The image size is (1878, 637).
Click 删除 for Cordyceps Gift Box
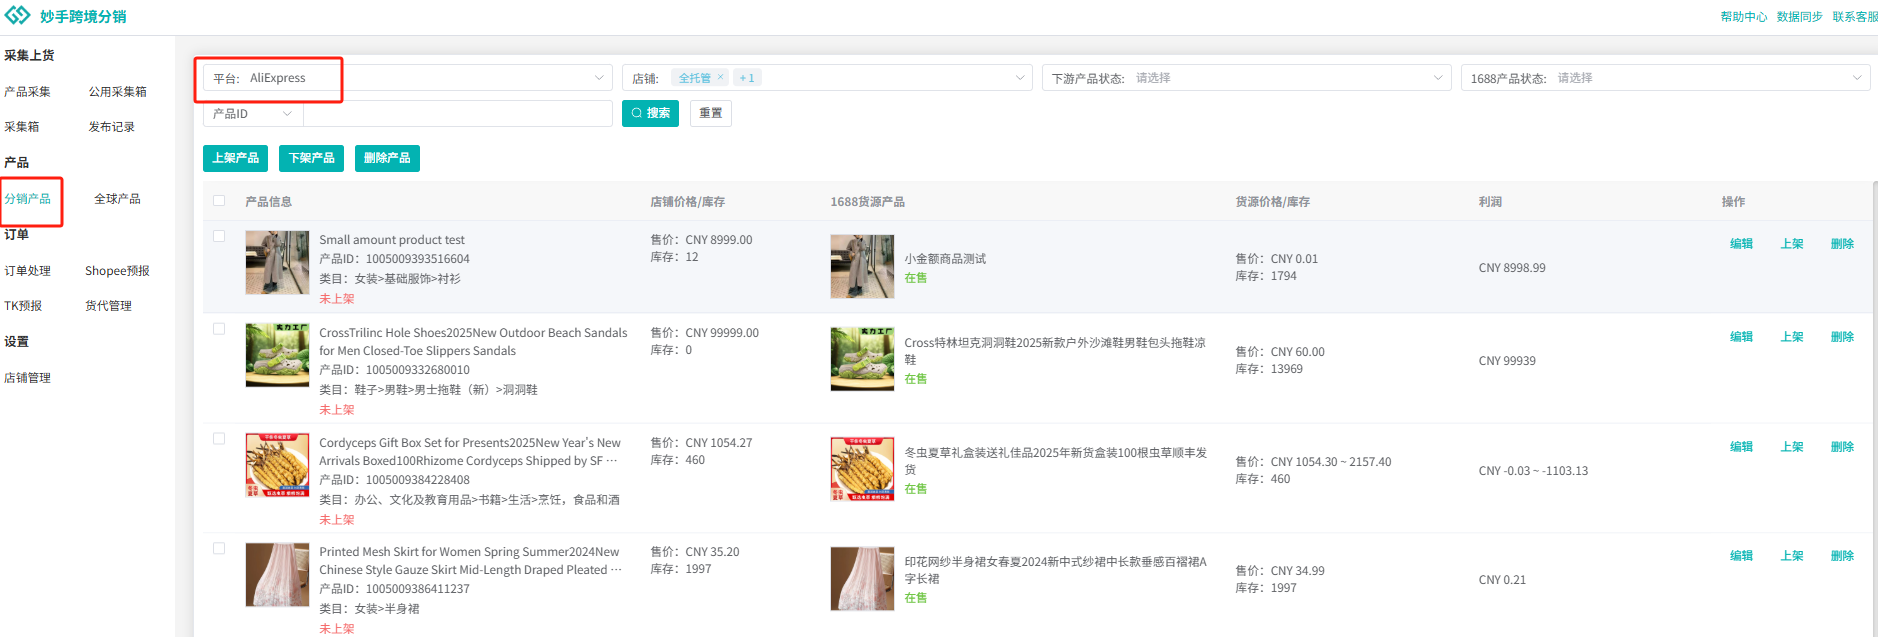tap(1842, 447)
